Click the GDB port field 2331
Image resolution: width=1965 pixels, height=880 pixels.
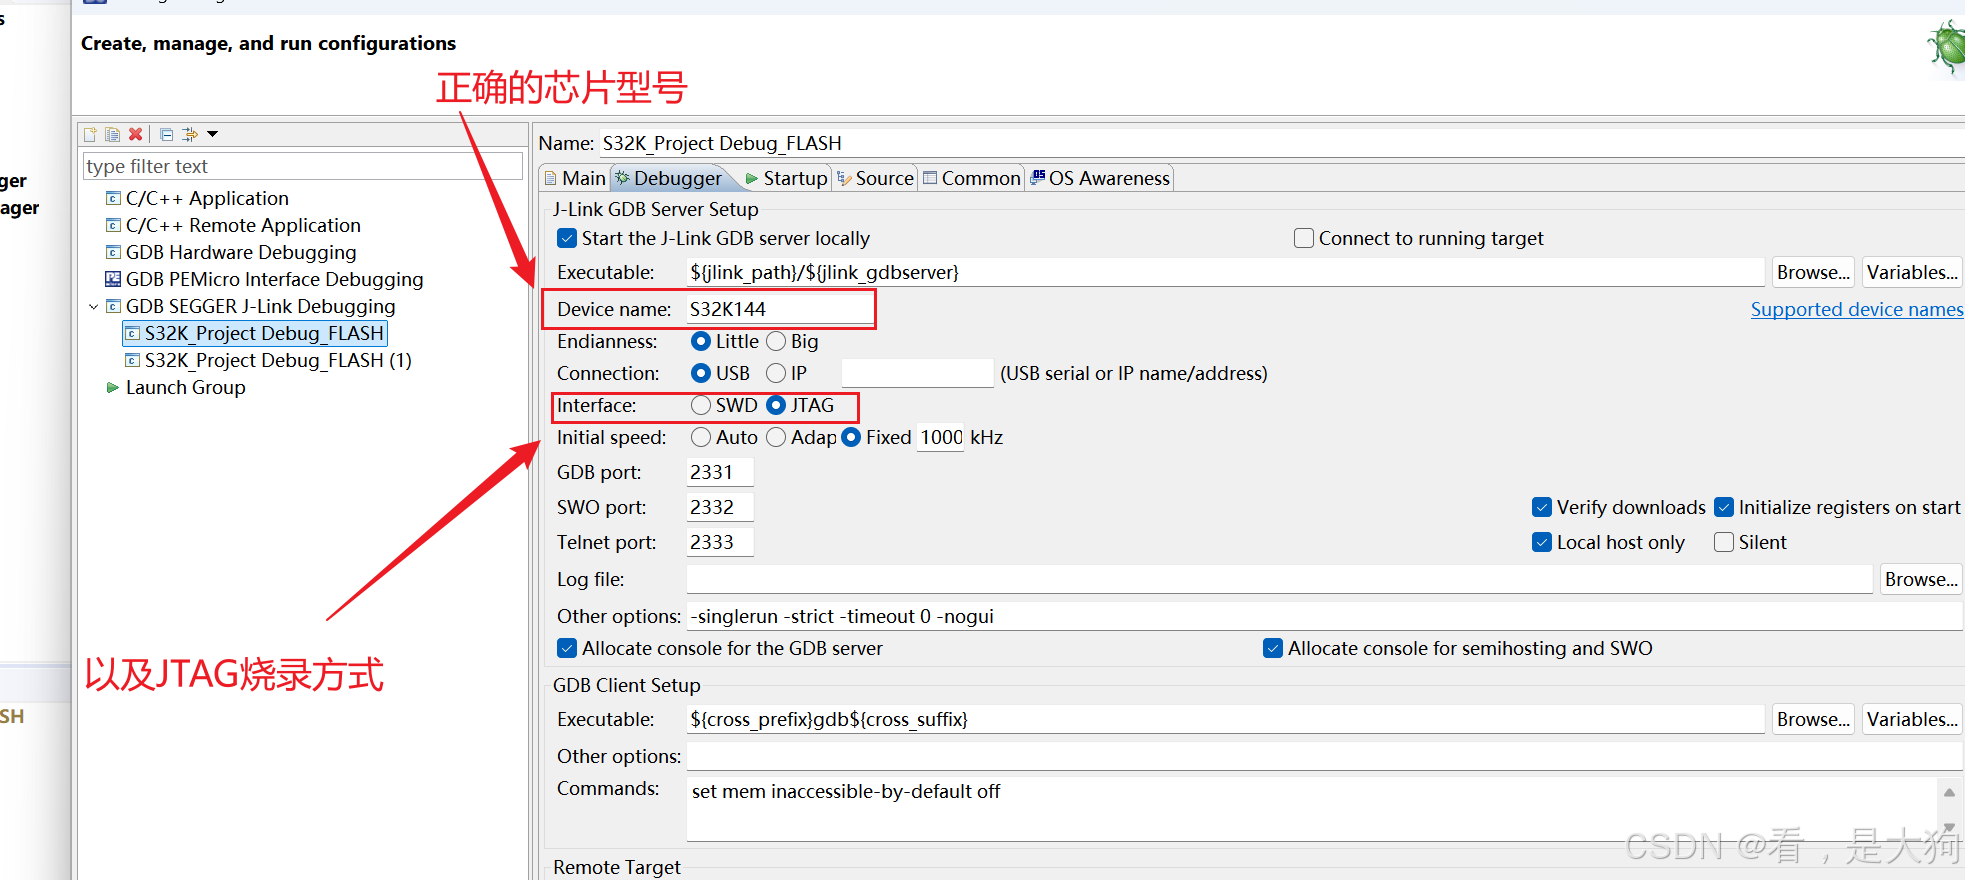click(x=720, y=472)
